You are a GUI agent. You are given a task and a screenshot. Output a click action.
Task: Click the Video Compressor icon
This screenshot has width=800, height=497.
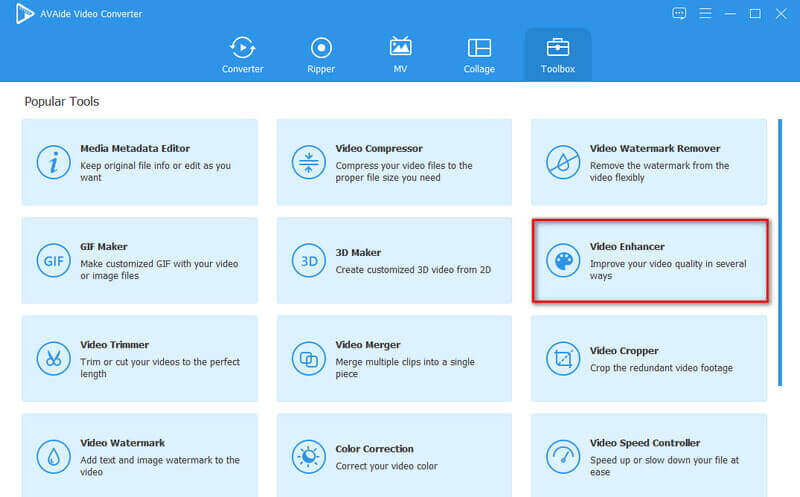pyautogui.click(x=309, y=162)
